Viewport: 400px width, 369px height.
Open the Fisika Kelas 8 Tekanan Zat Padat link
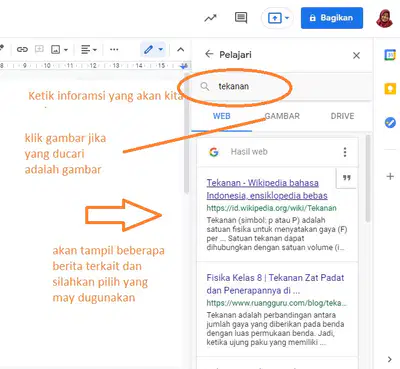[275, 284]
